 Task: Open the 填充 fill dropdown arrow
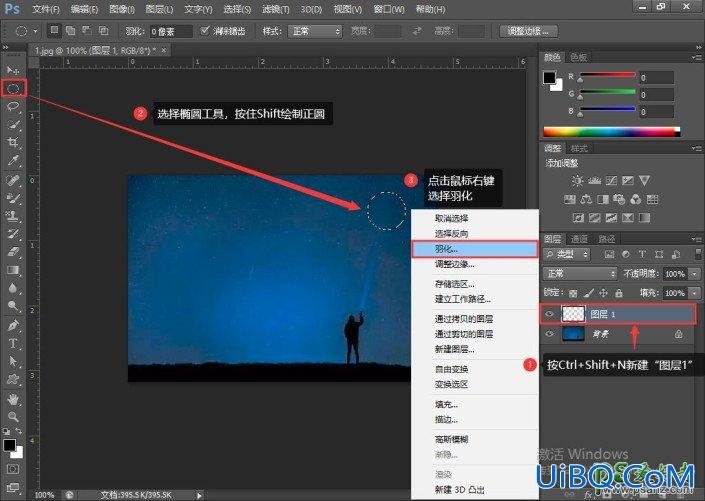tap(696, 293)
